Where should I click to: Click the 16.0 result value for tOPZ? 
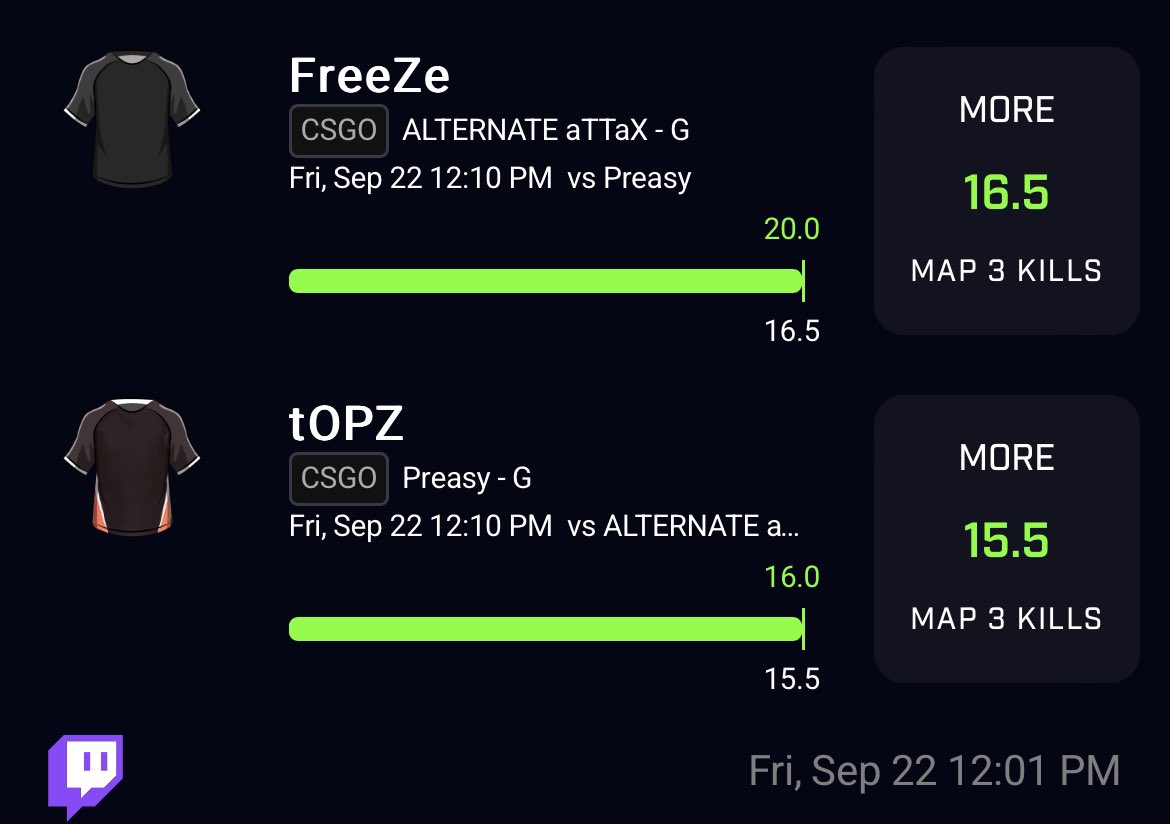[x=792, y=577]
